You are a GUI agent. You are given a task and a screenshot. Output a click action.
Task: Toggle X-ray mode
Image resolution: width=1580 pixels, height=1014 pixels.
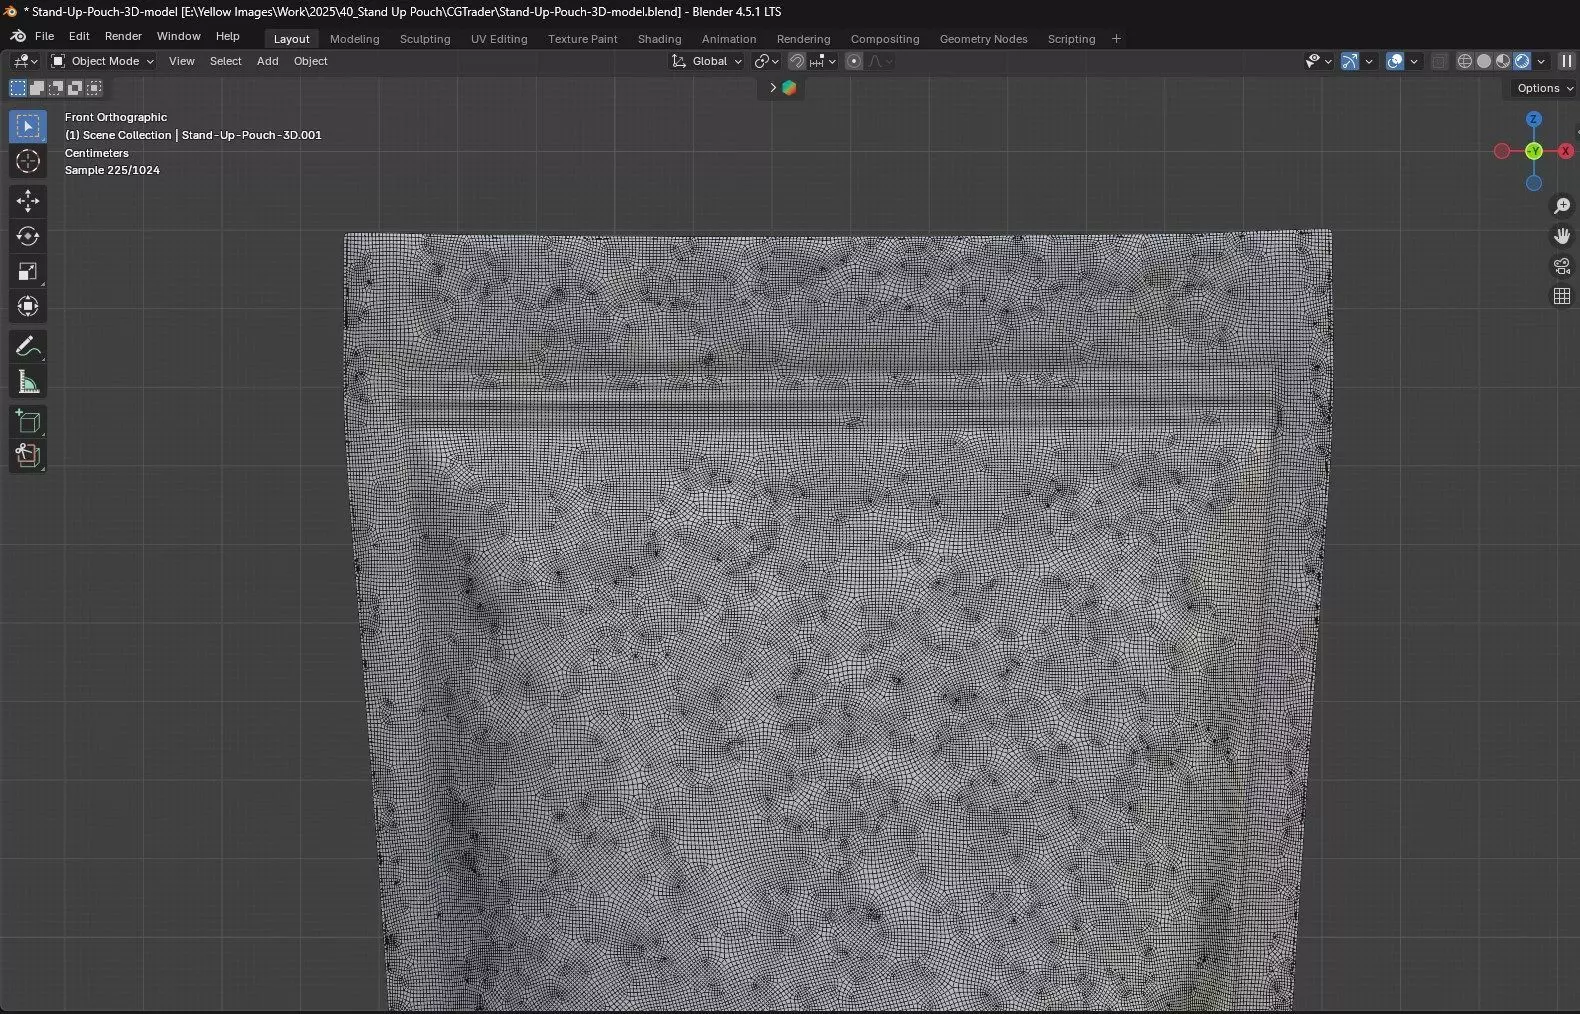click(1439, 61)
